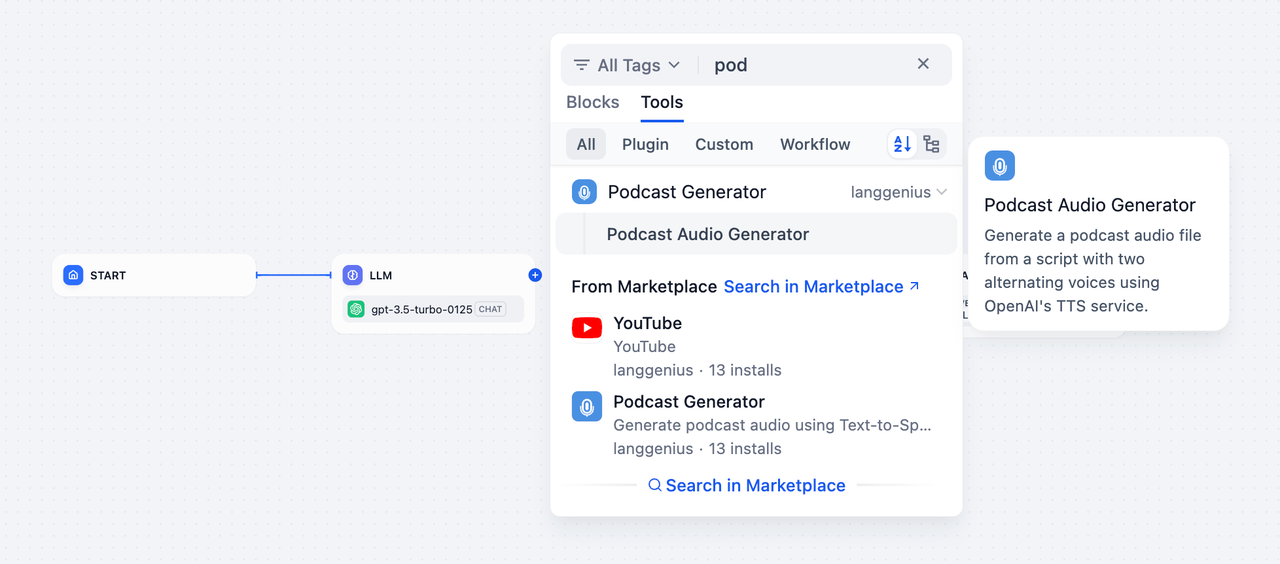Click the gpt-3.5-turbo-0125 model icon
Screen dimensions: 1280x564
(356, 309)
